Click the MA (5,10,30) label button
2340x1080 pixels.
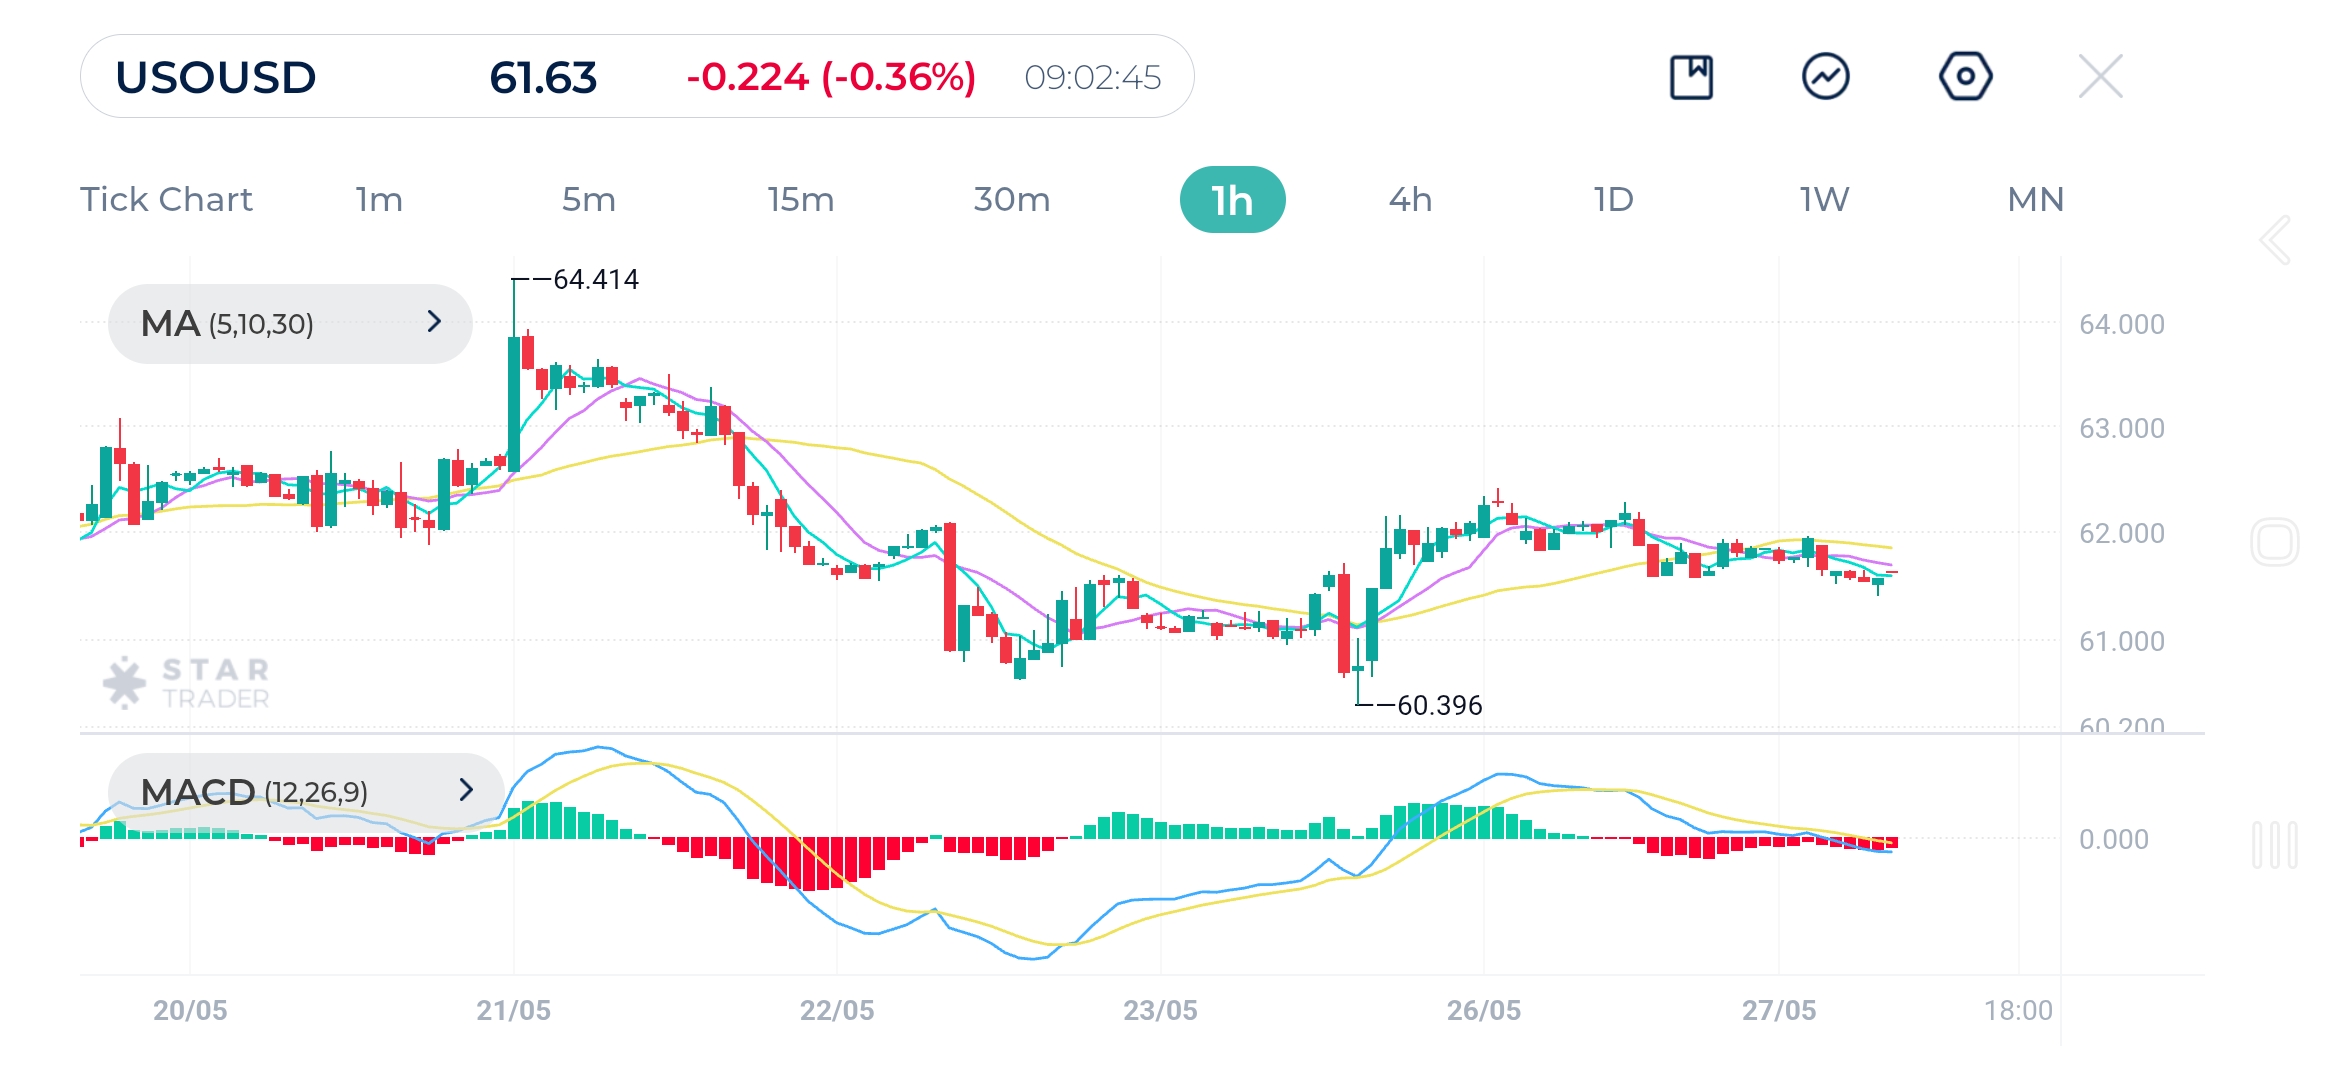[x=230, y=322]
